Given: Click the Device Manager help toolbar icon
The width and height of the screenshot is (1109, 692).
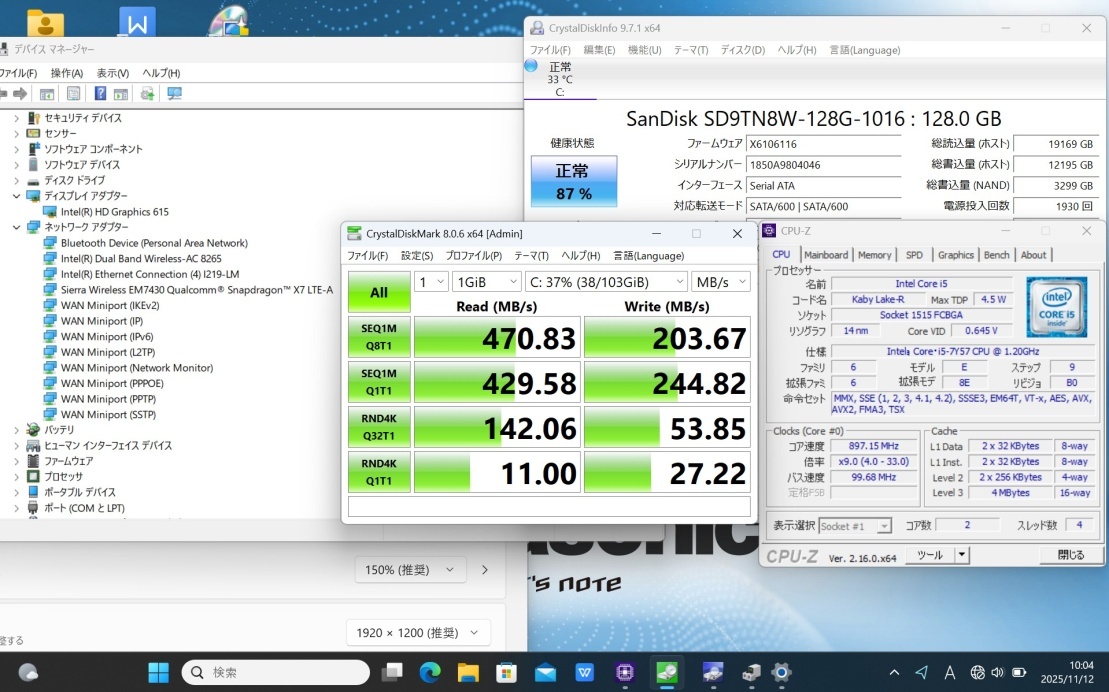Looking at the screenshot, I should [x=100, y=94].
